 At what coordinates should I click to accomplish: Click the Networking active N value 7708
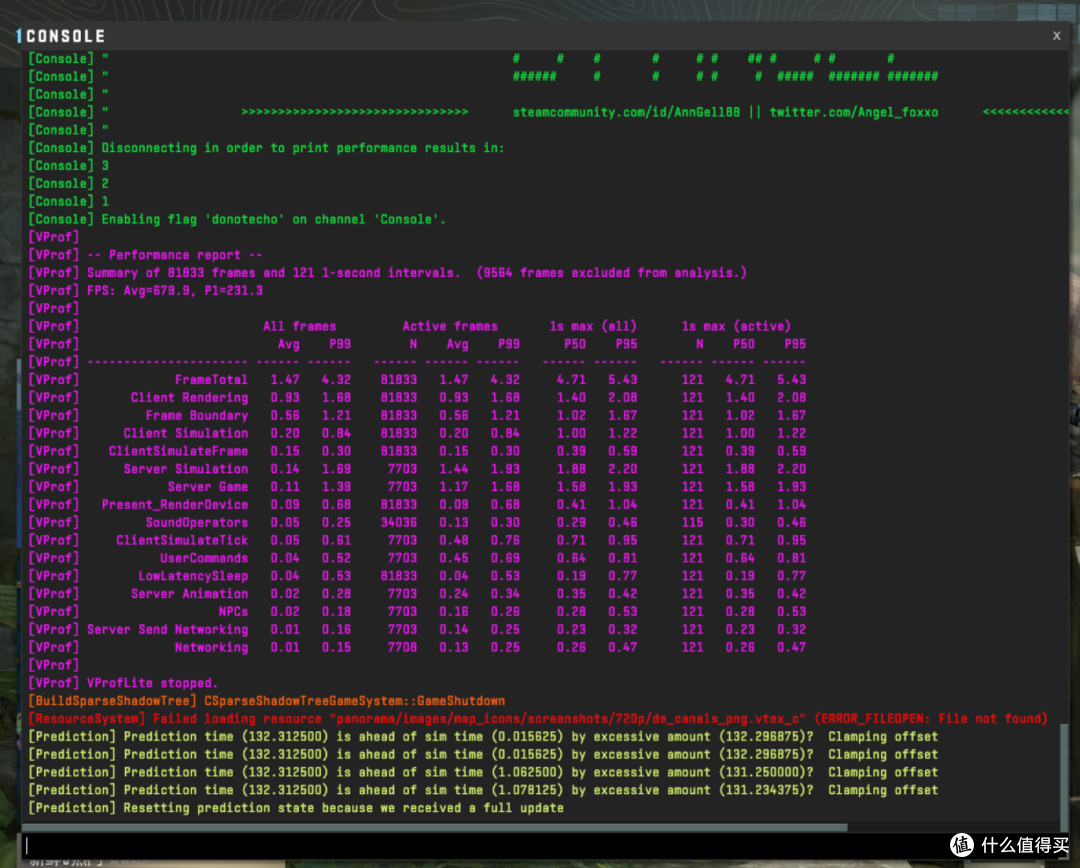pos(402,648)
